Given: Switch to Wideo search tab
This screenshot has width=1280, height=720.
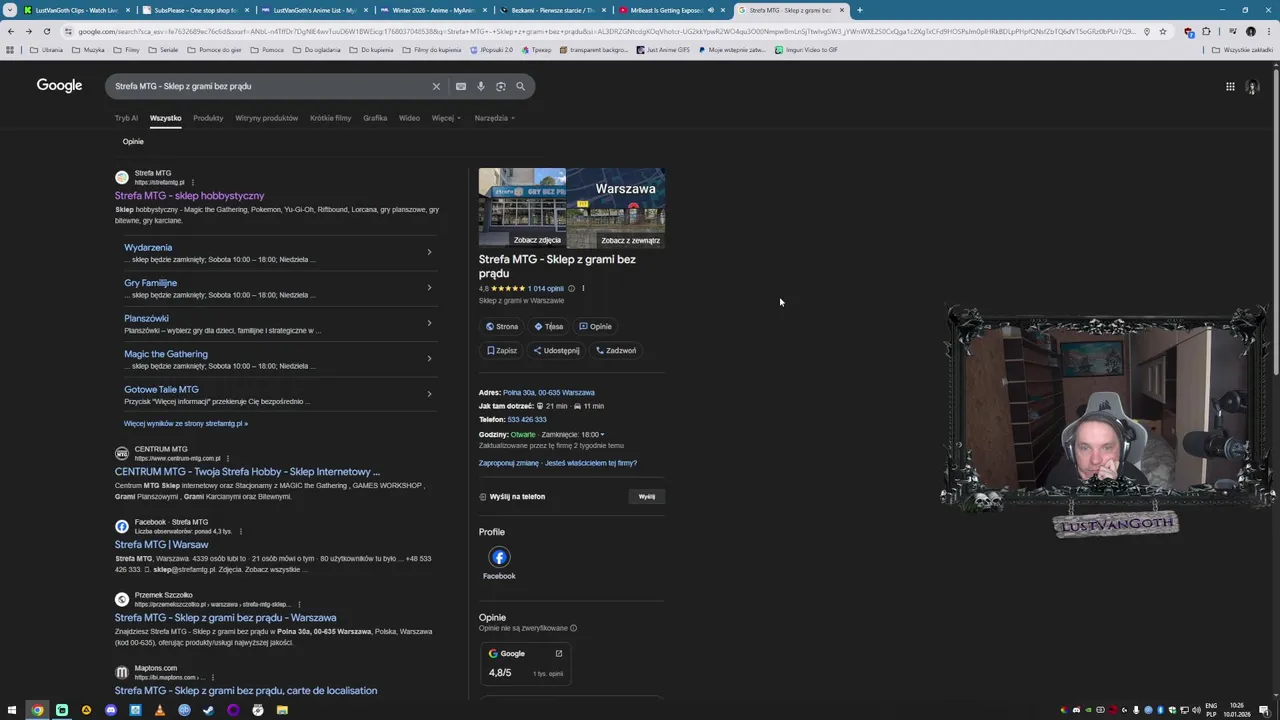Looking at the screenshot, I should pos(409,118).
